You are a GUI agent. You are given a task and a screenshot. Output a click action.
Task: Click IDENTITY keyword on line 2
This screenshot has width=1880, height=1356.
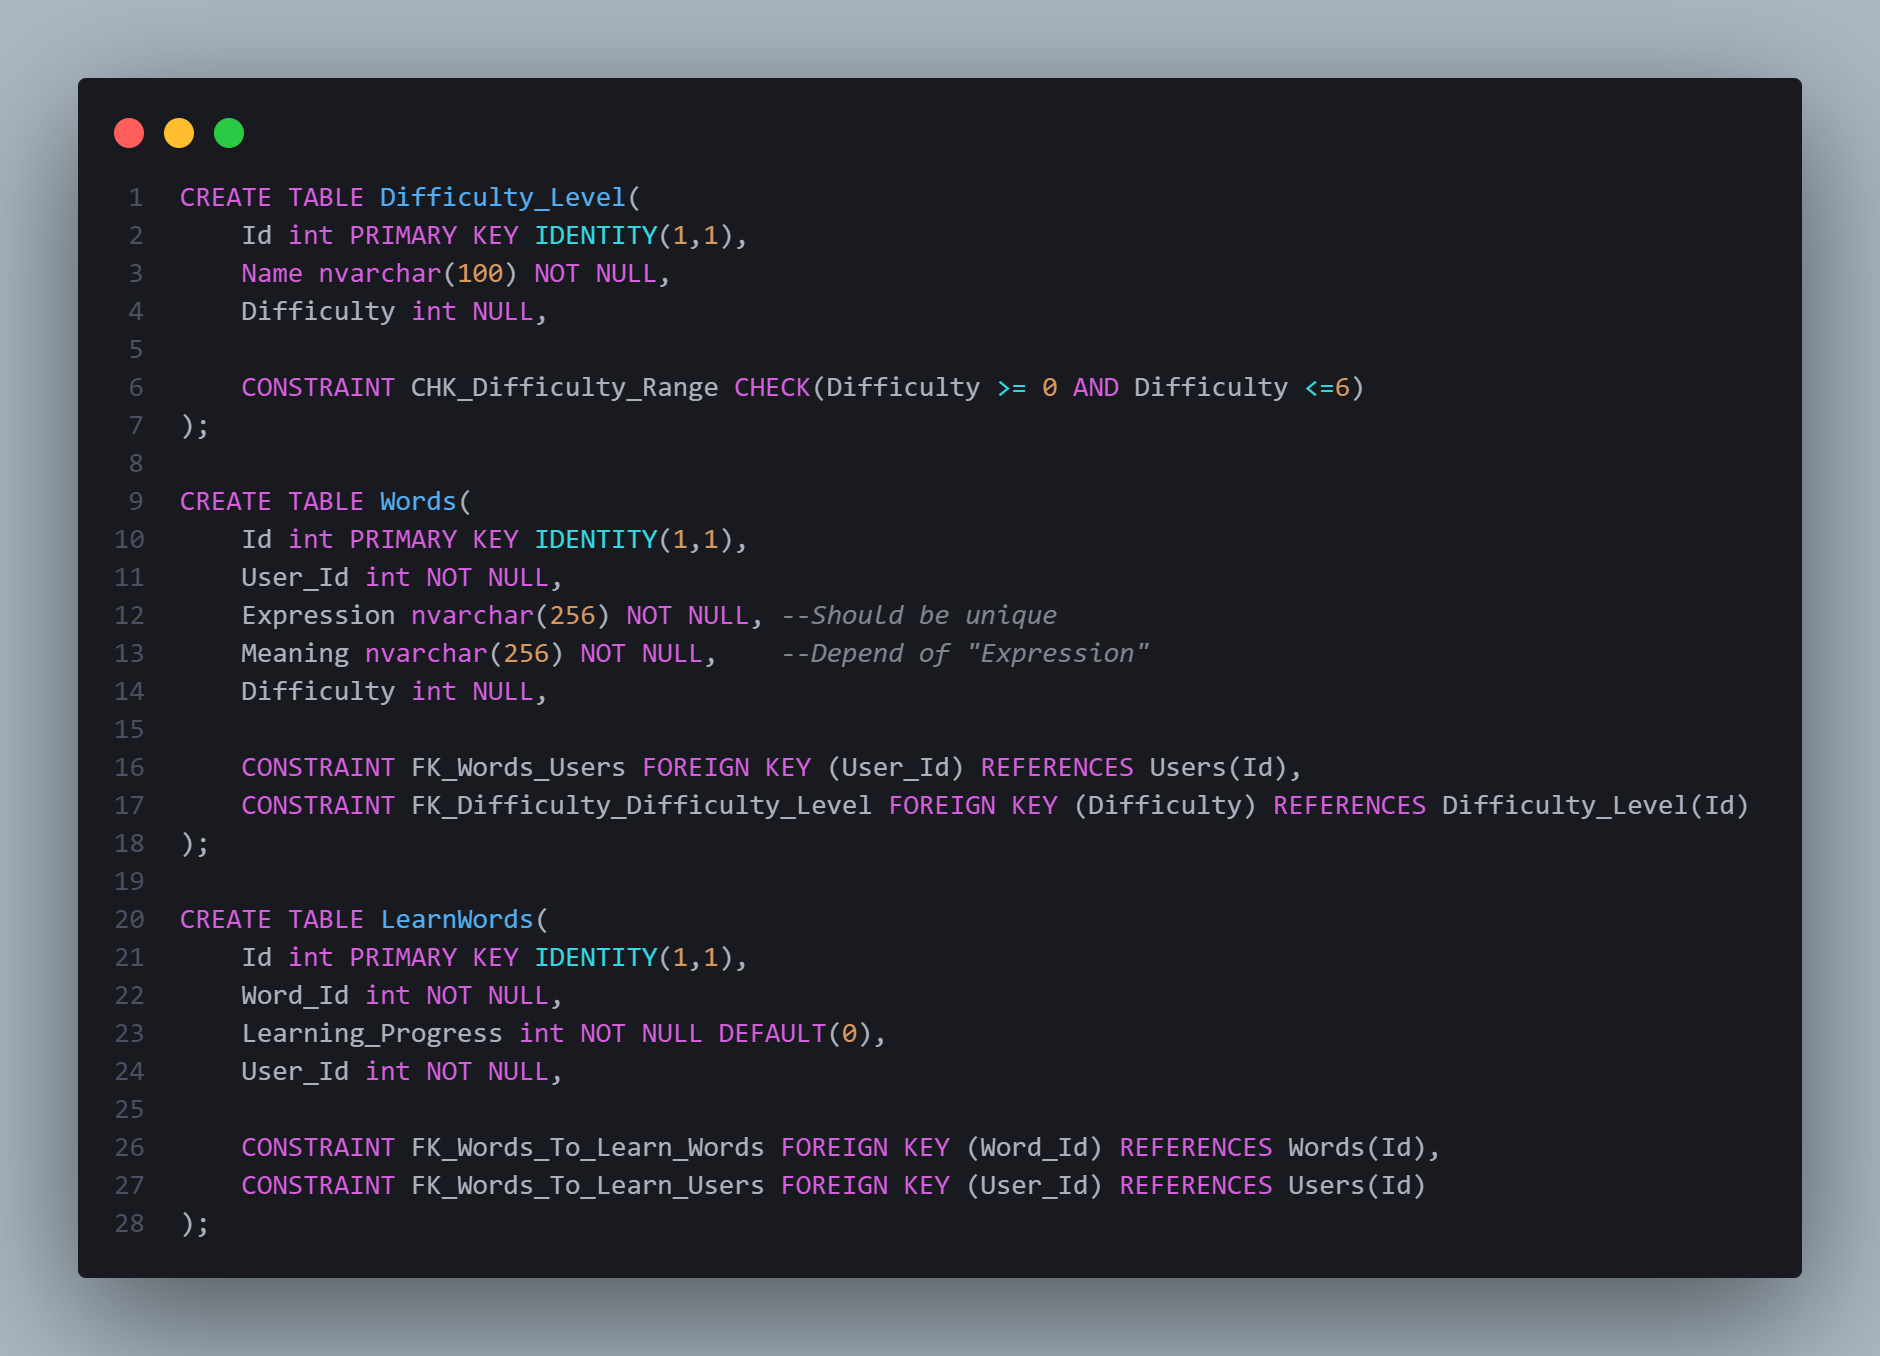(x=596, y=235)
